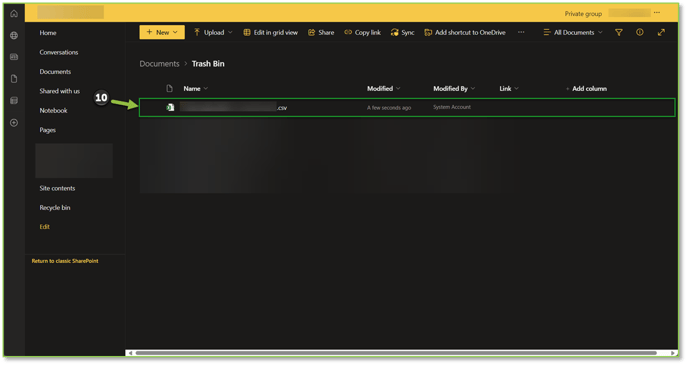Click 'A few seconds ago' modified cell

pyautogui.click(x=389, y=108)
